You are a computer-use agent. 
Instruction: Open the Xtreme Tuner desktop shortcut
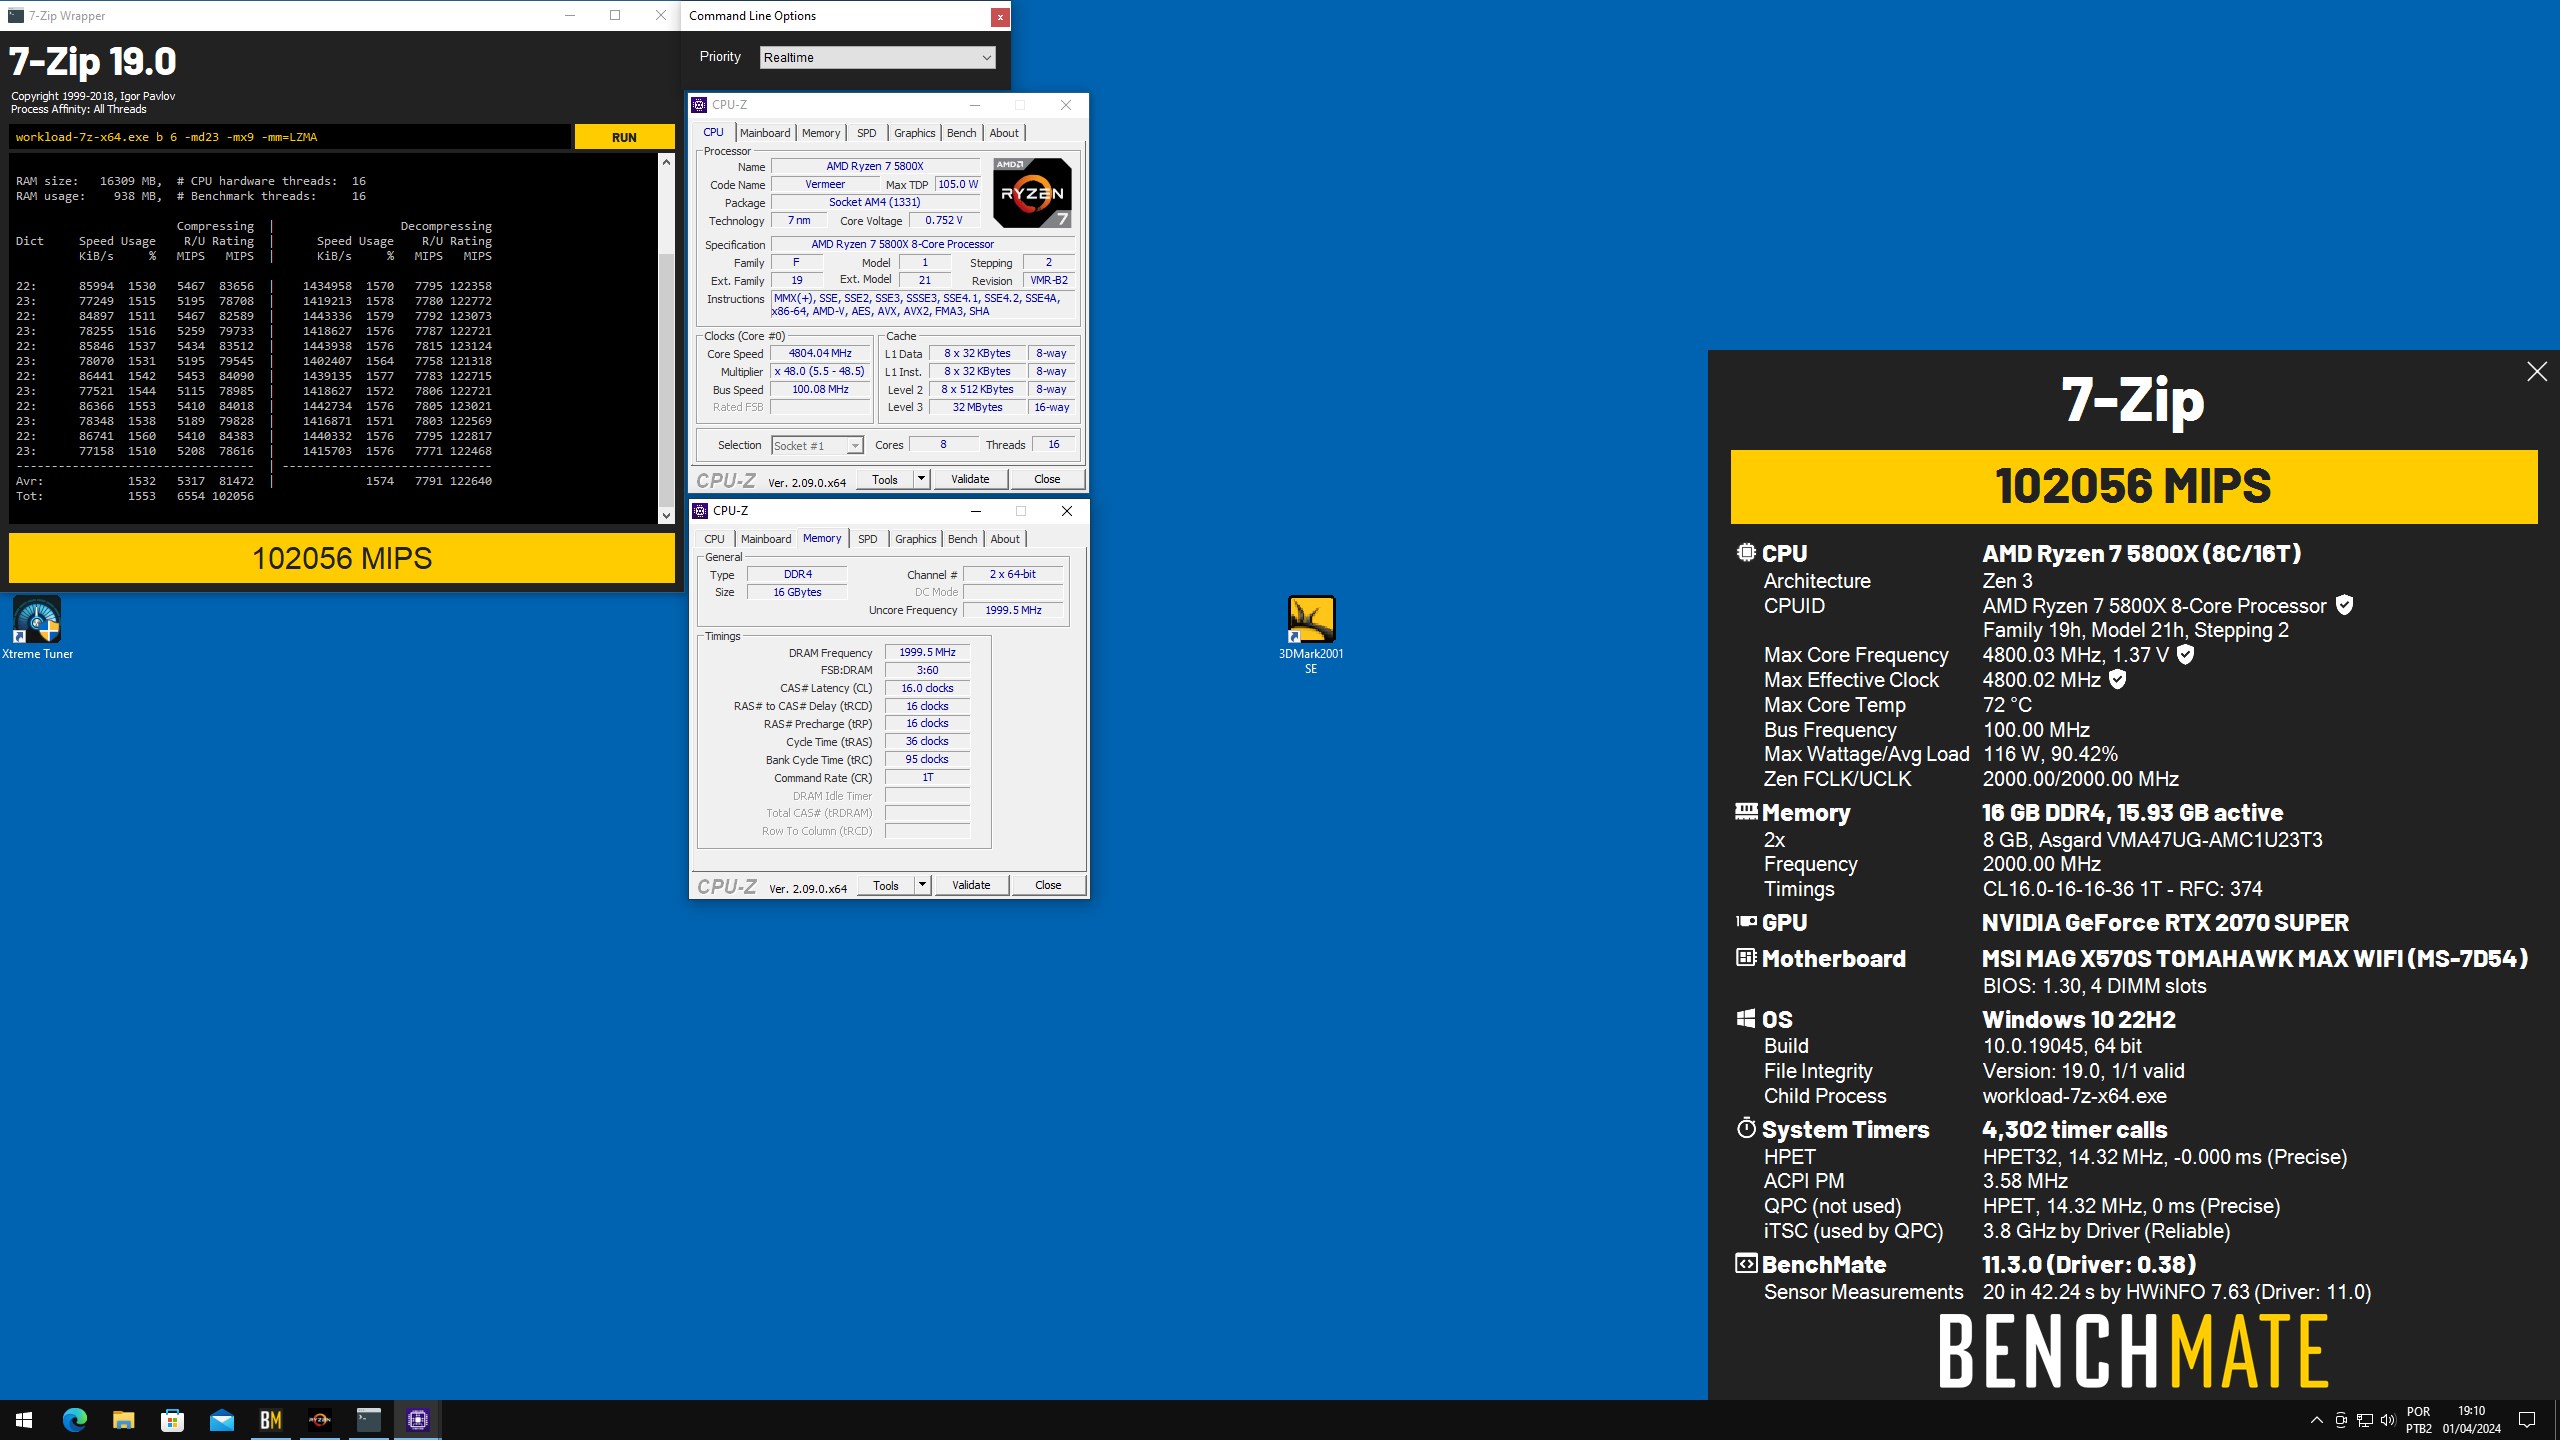click(37, 628)
